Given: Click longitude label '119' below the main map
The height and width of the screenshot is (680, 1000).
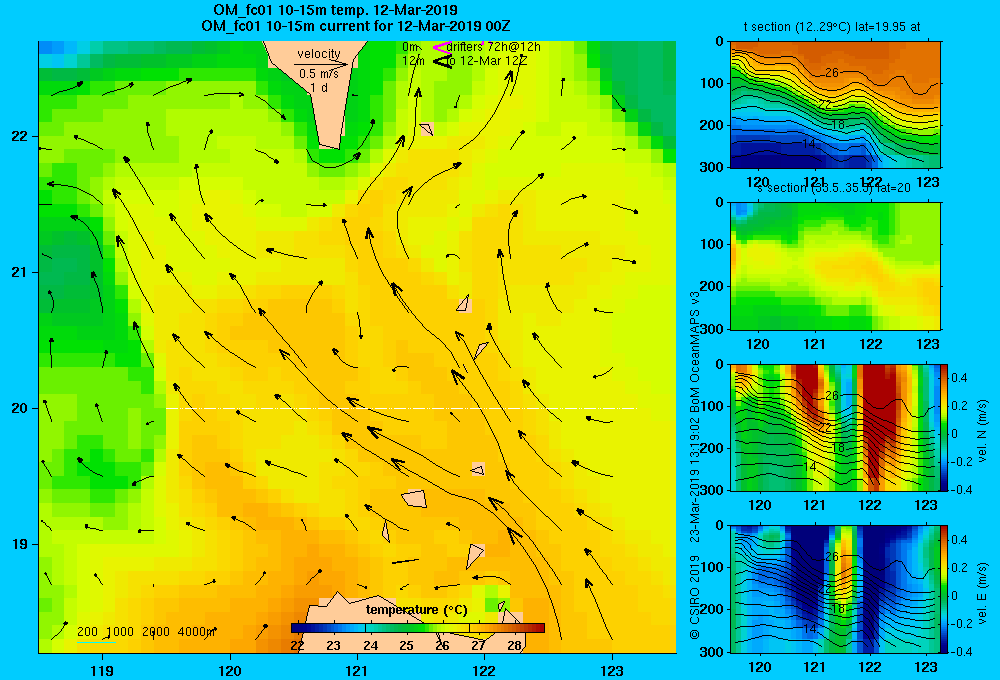Looking at the screenshot, I should click(102, 671).
